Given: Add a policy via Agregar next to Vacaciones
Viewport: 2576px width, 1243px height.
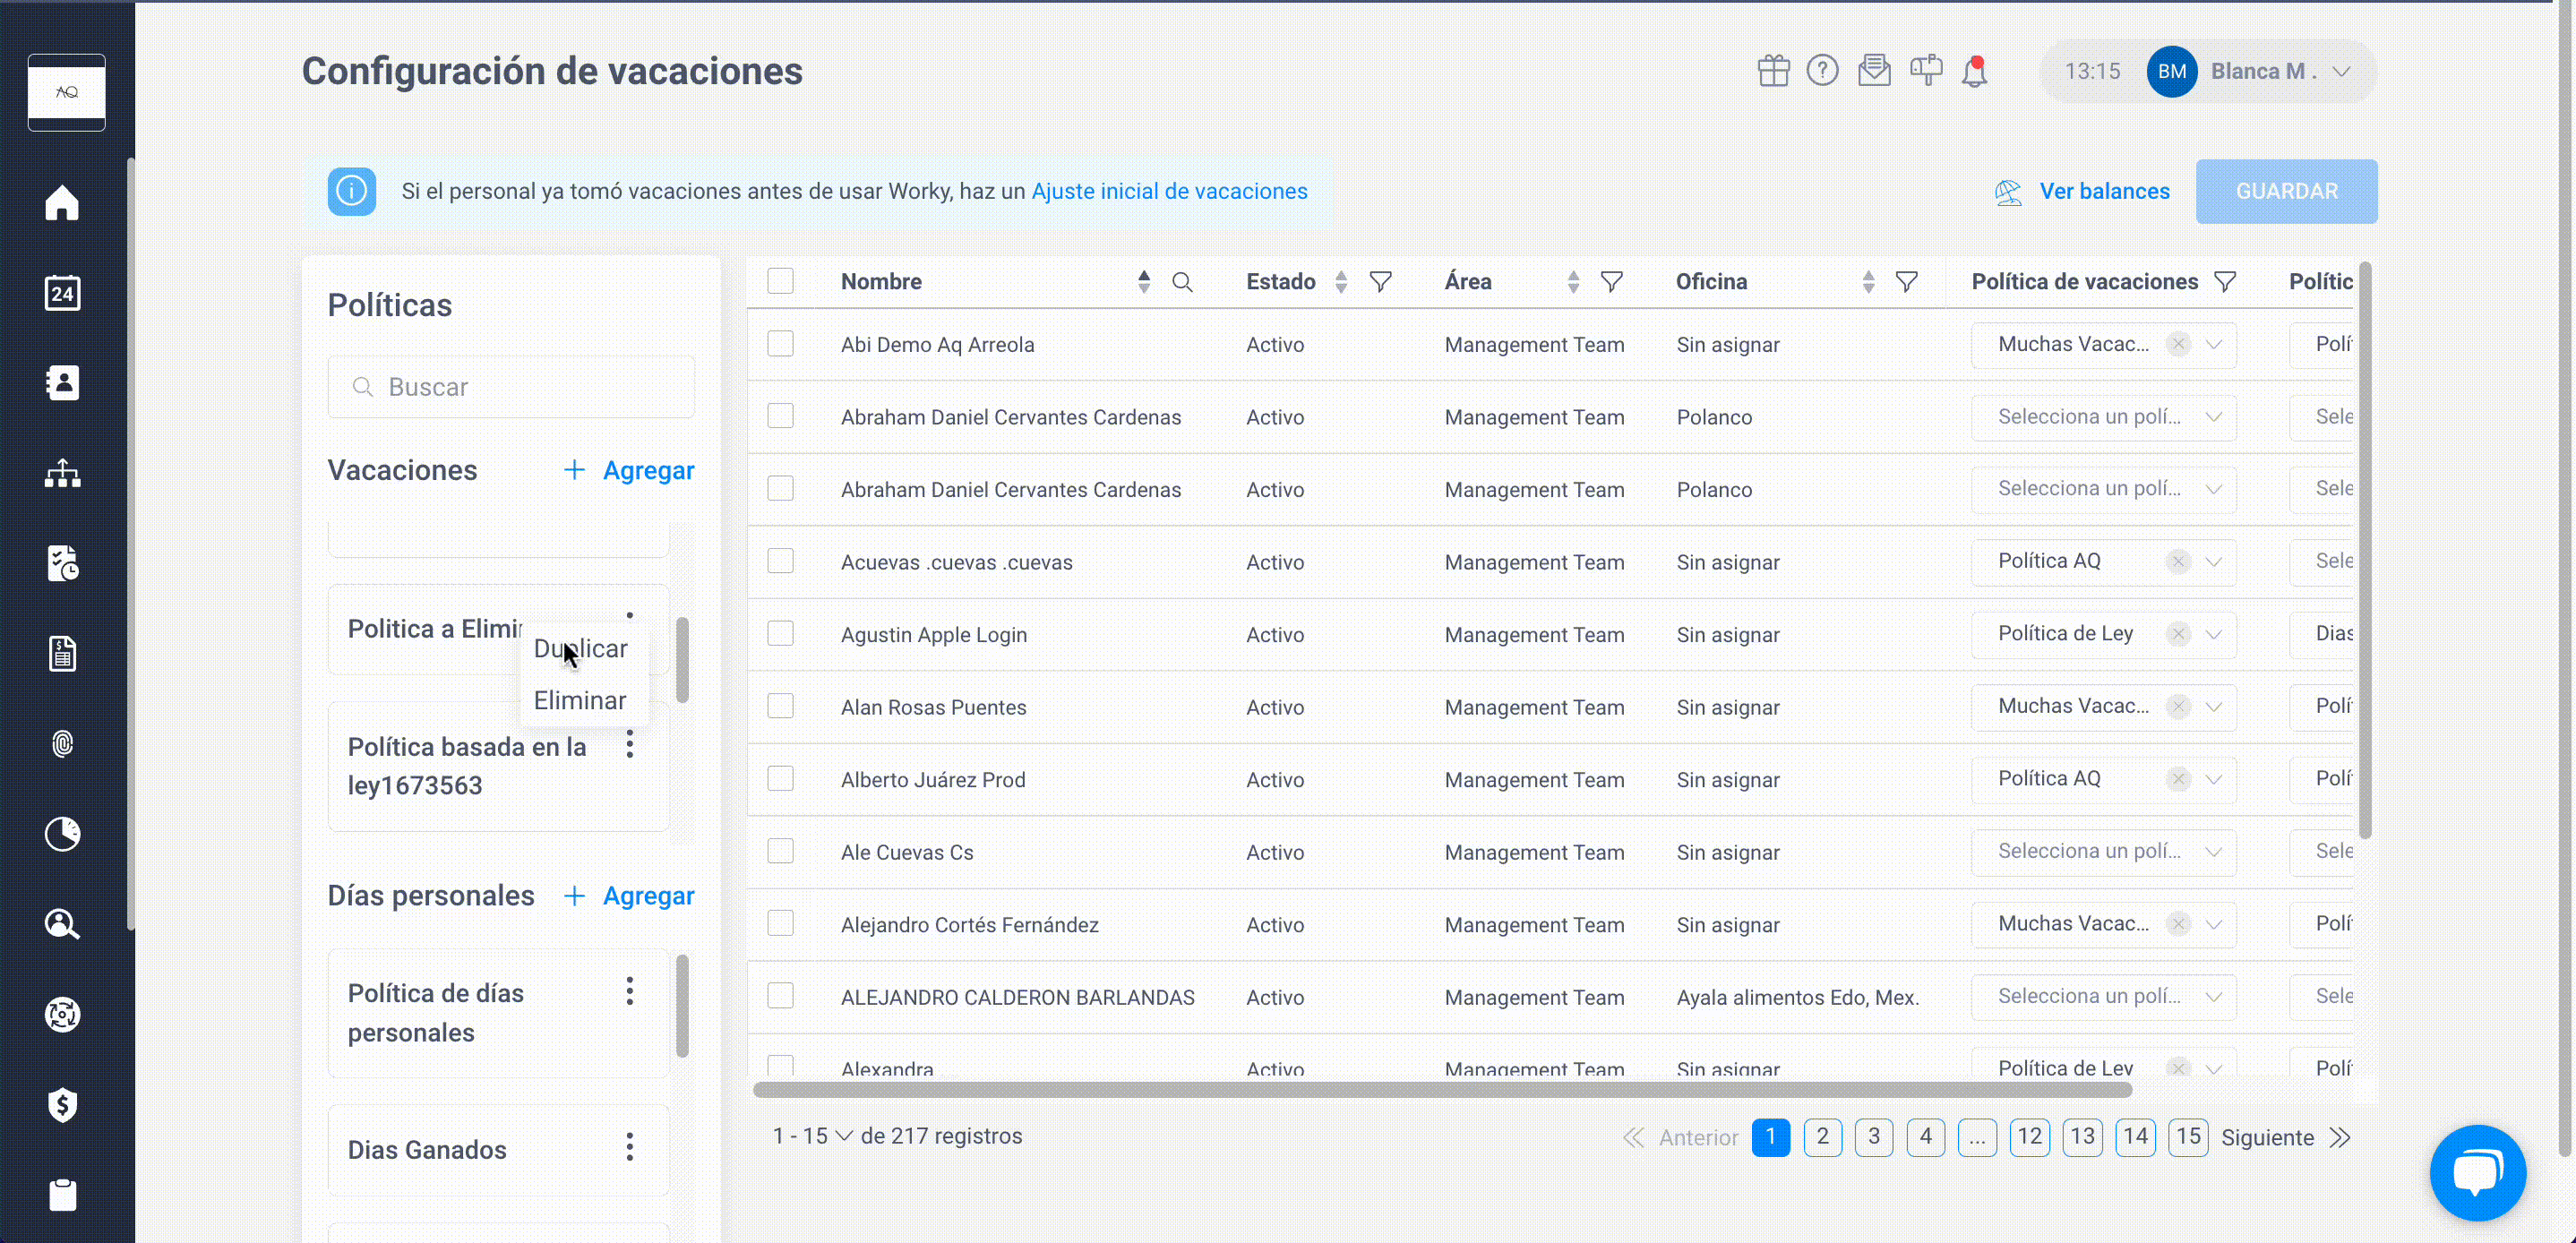Looking at the screenshot, I should pyautogui.click(x=628, y=470).
